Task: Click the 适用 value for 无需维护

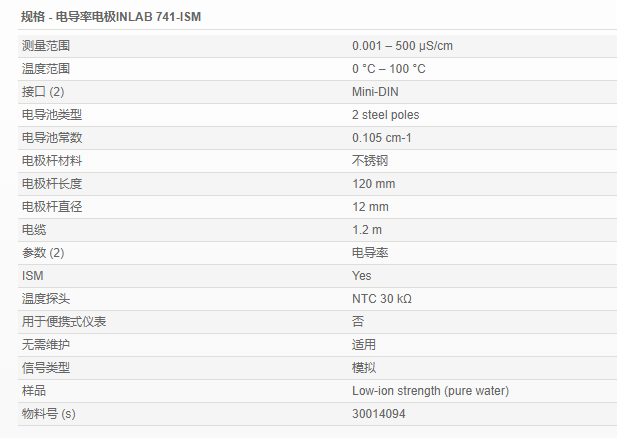Action: [x=364, y=345]
